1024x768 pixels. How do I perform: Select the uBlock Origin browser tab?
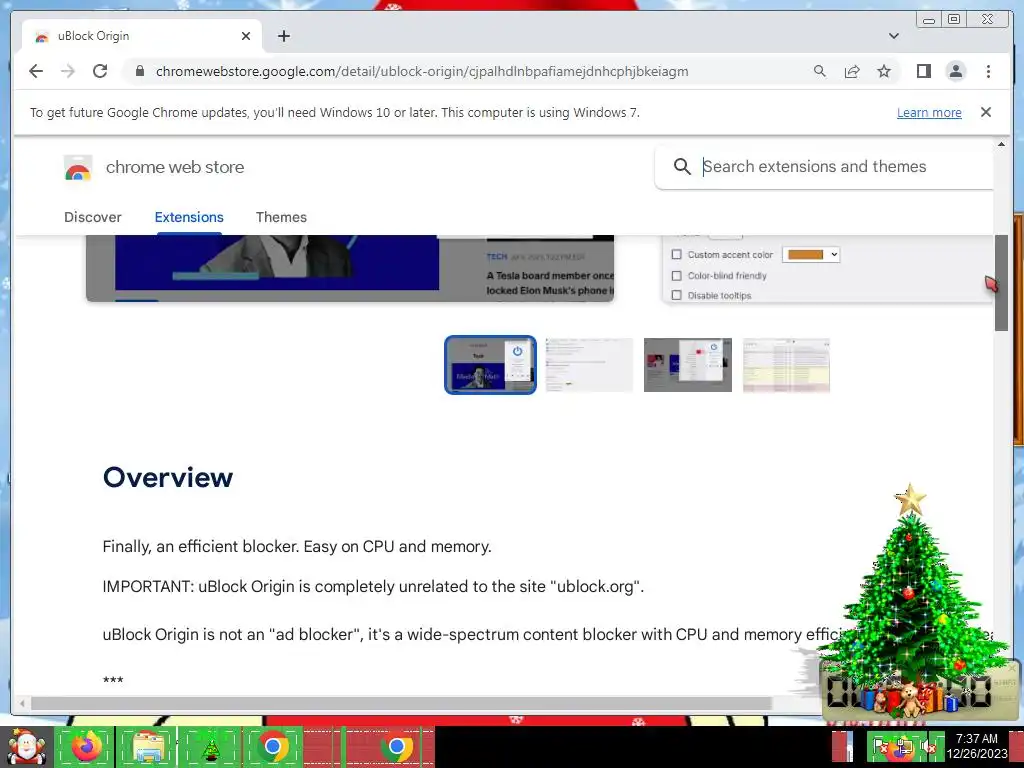click(142, 36)
